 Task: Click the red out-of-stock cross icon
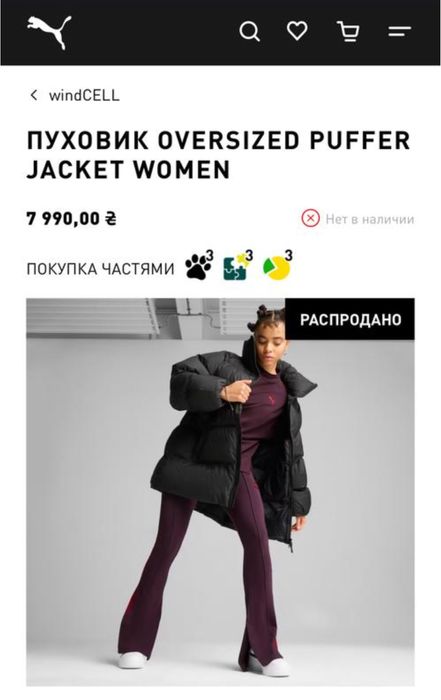(310, 219)
